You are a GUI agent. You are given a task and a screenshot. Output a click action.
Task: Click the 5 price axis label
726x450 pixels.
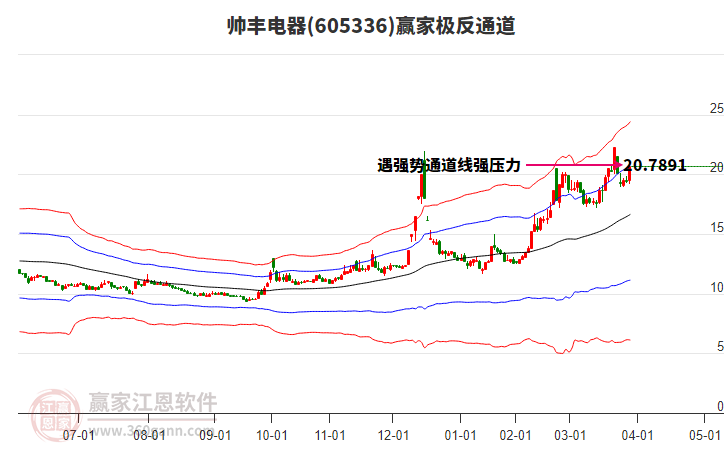(720, 346)
